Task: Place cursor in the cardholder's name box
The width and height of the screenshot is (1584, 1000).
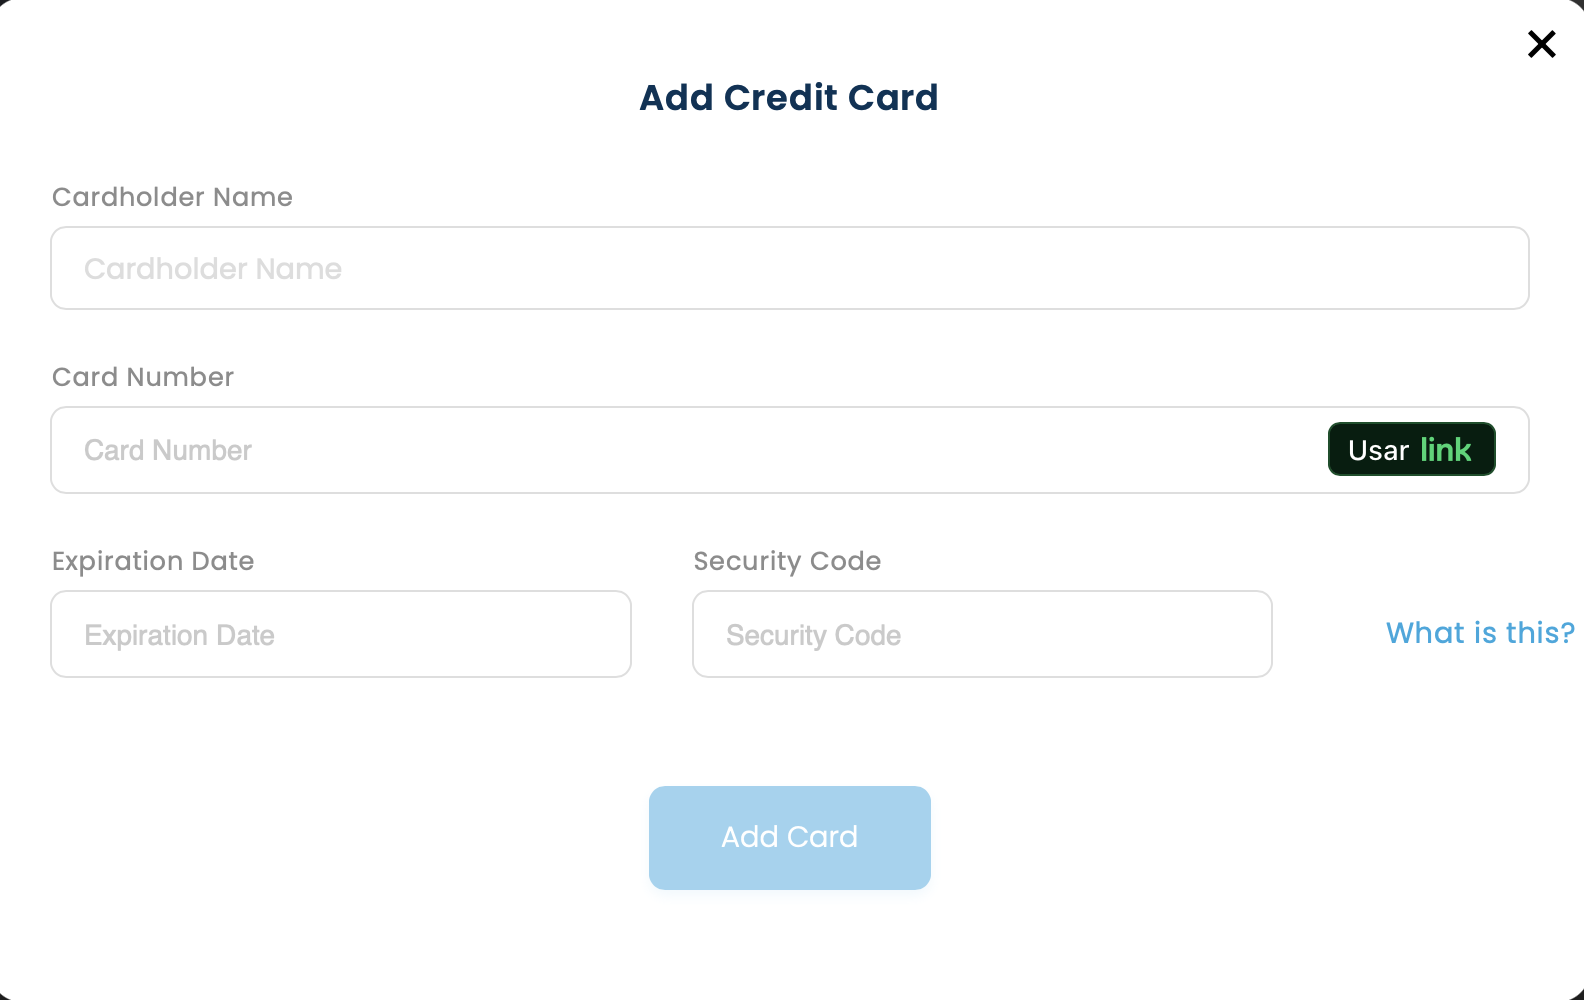Action: coord(789,268)
